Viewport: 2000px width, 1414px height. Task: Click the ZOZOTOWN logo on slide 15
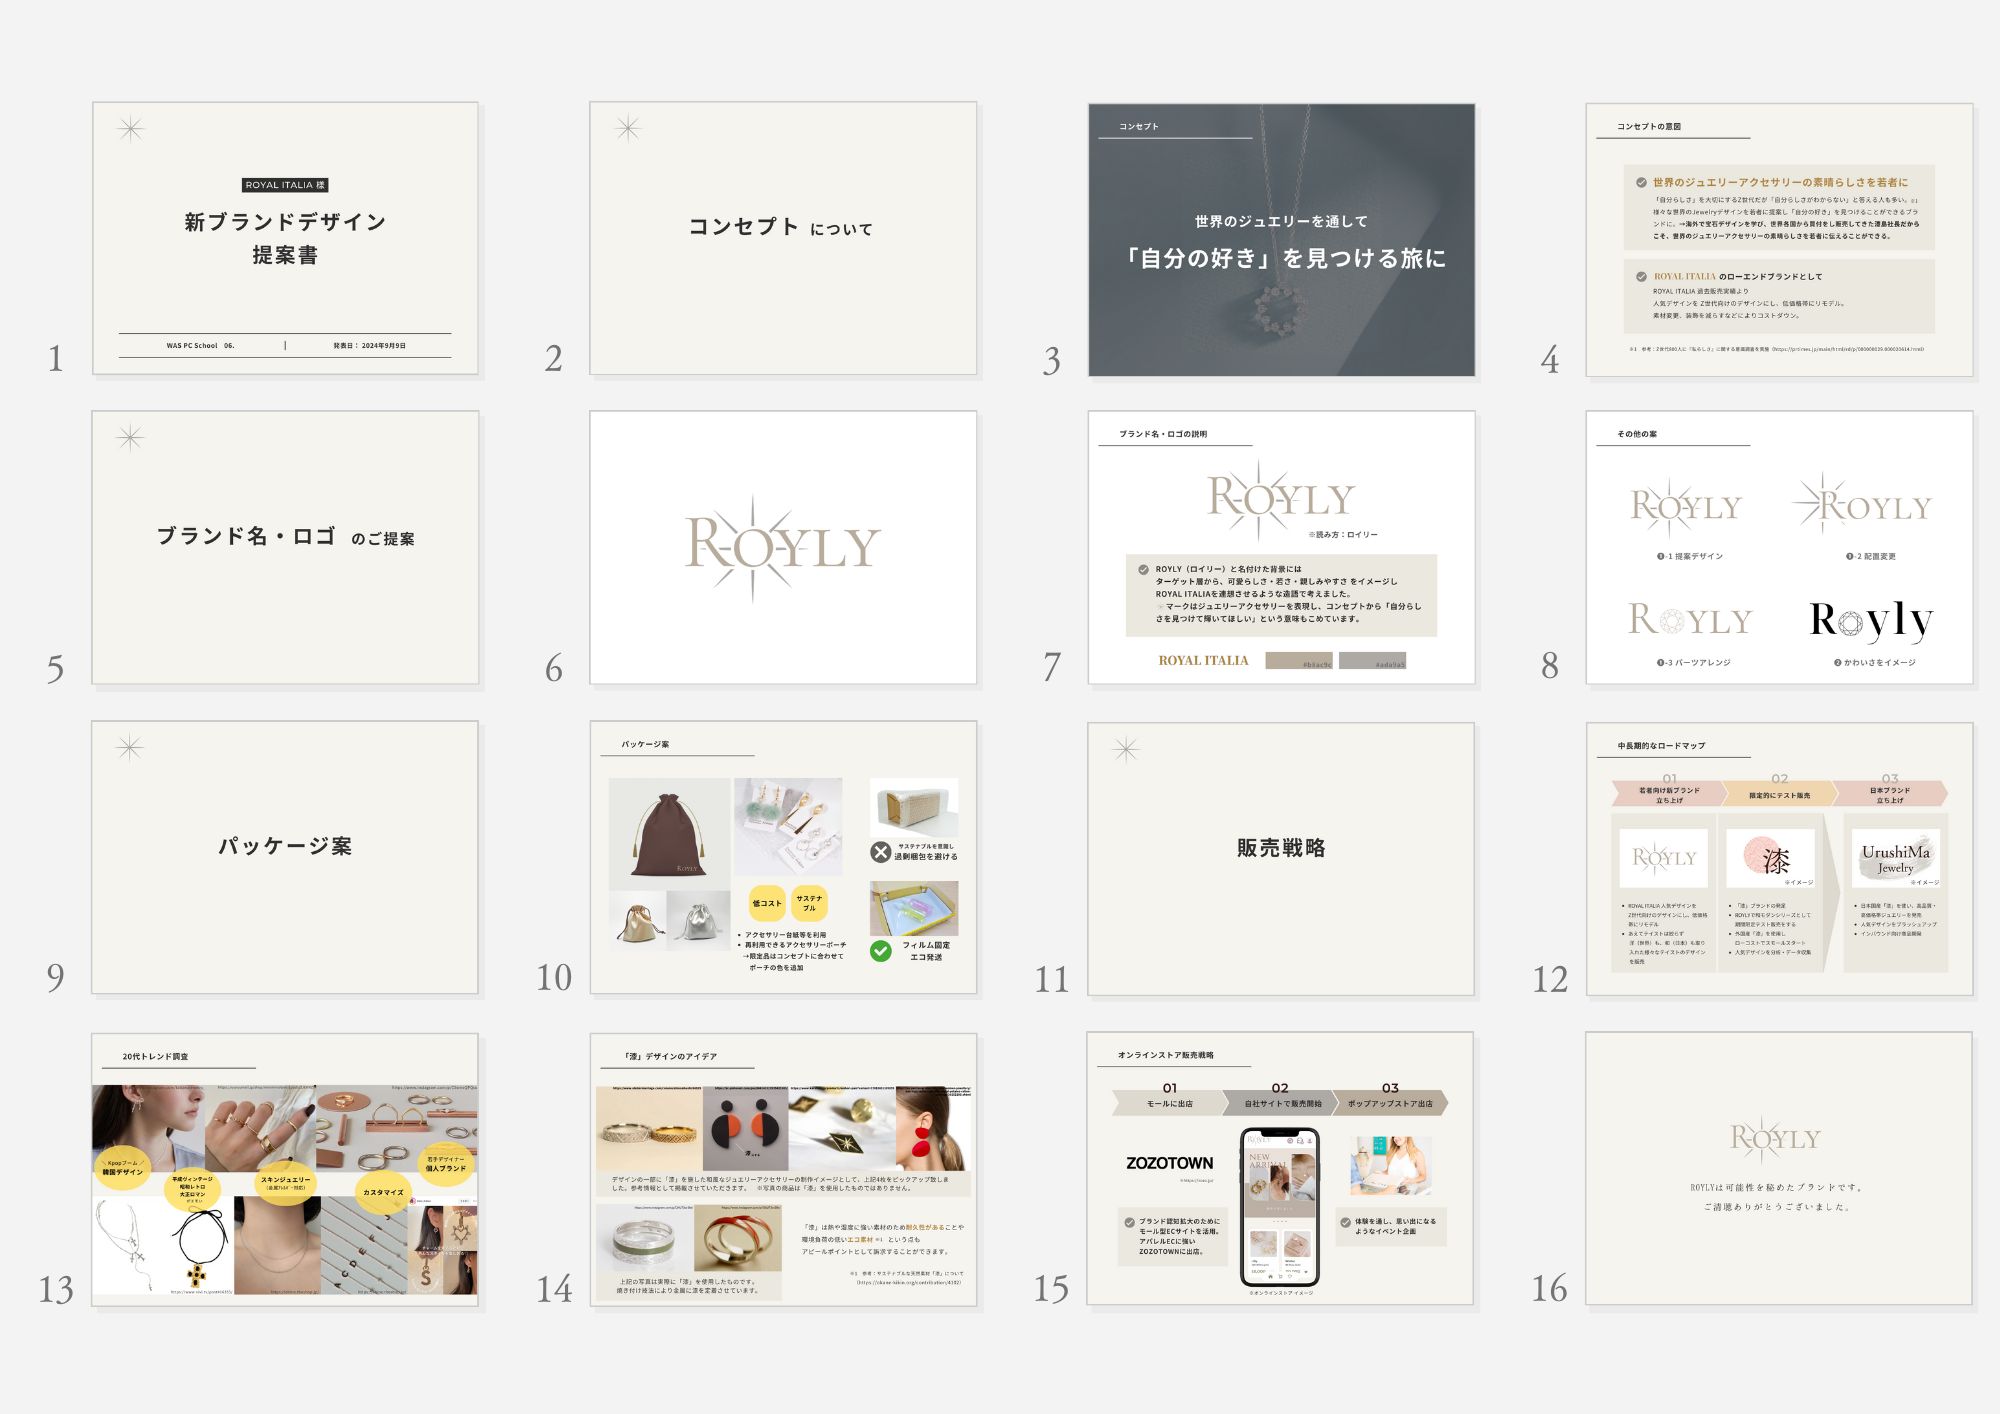(1169, 1163)
